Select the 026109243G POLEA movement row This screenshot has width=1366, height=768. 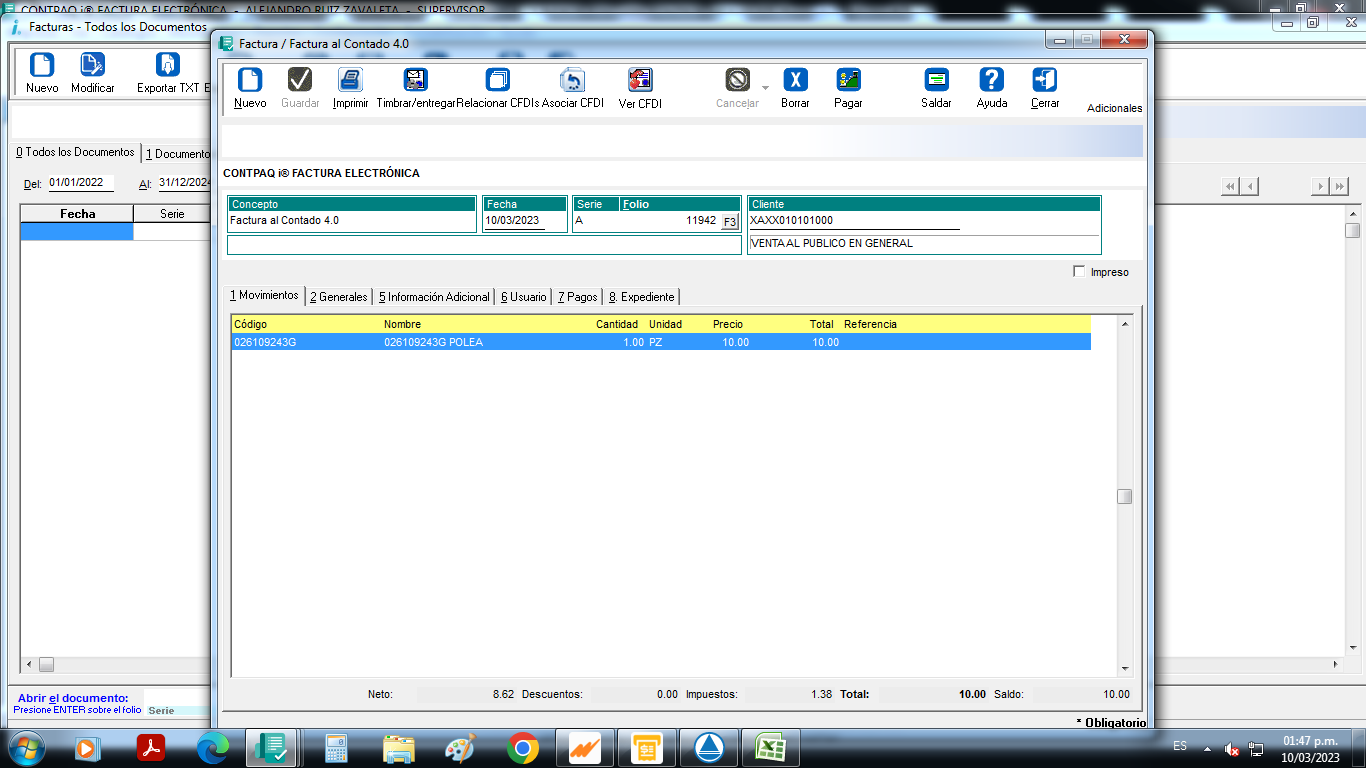point(660,342)
